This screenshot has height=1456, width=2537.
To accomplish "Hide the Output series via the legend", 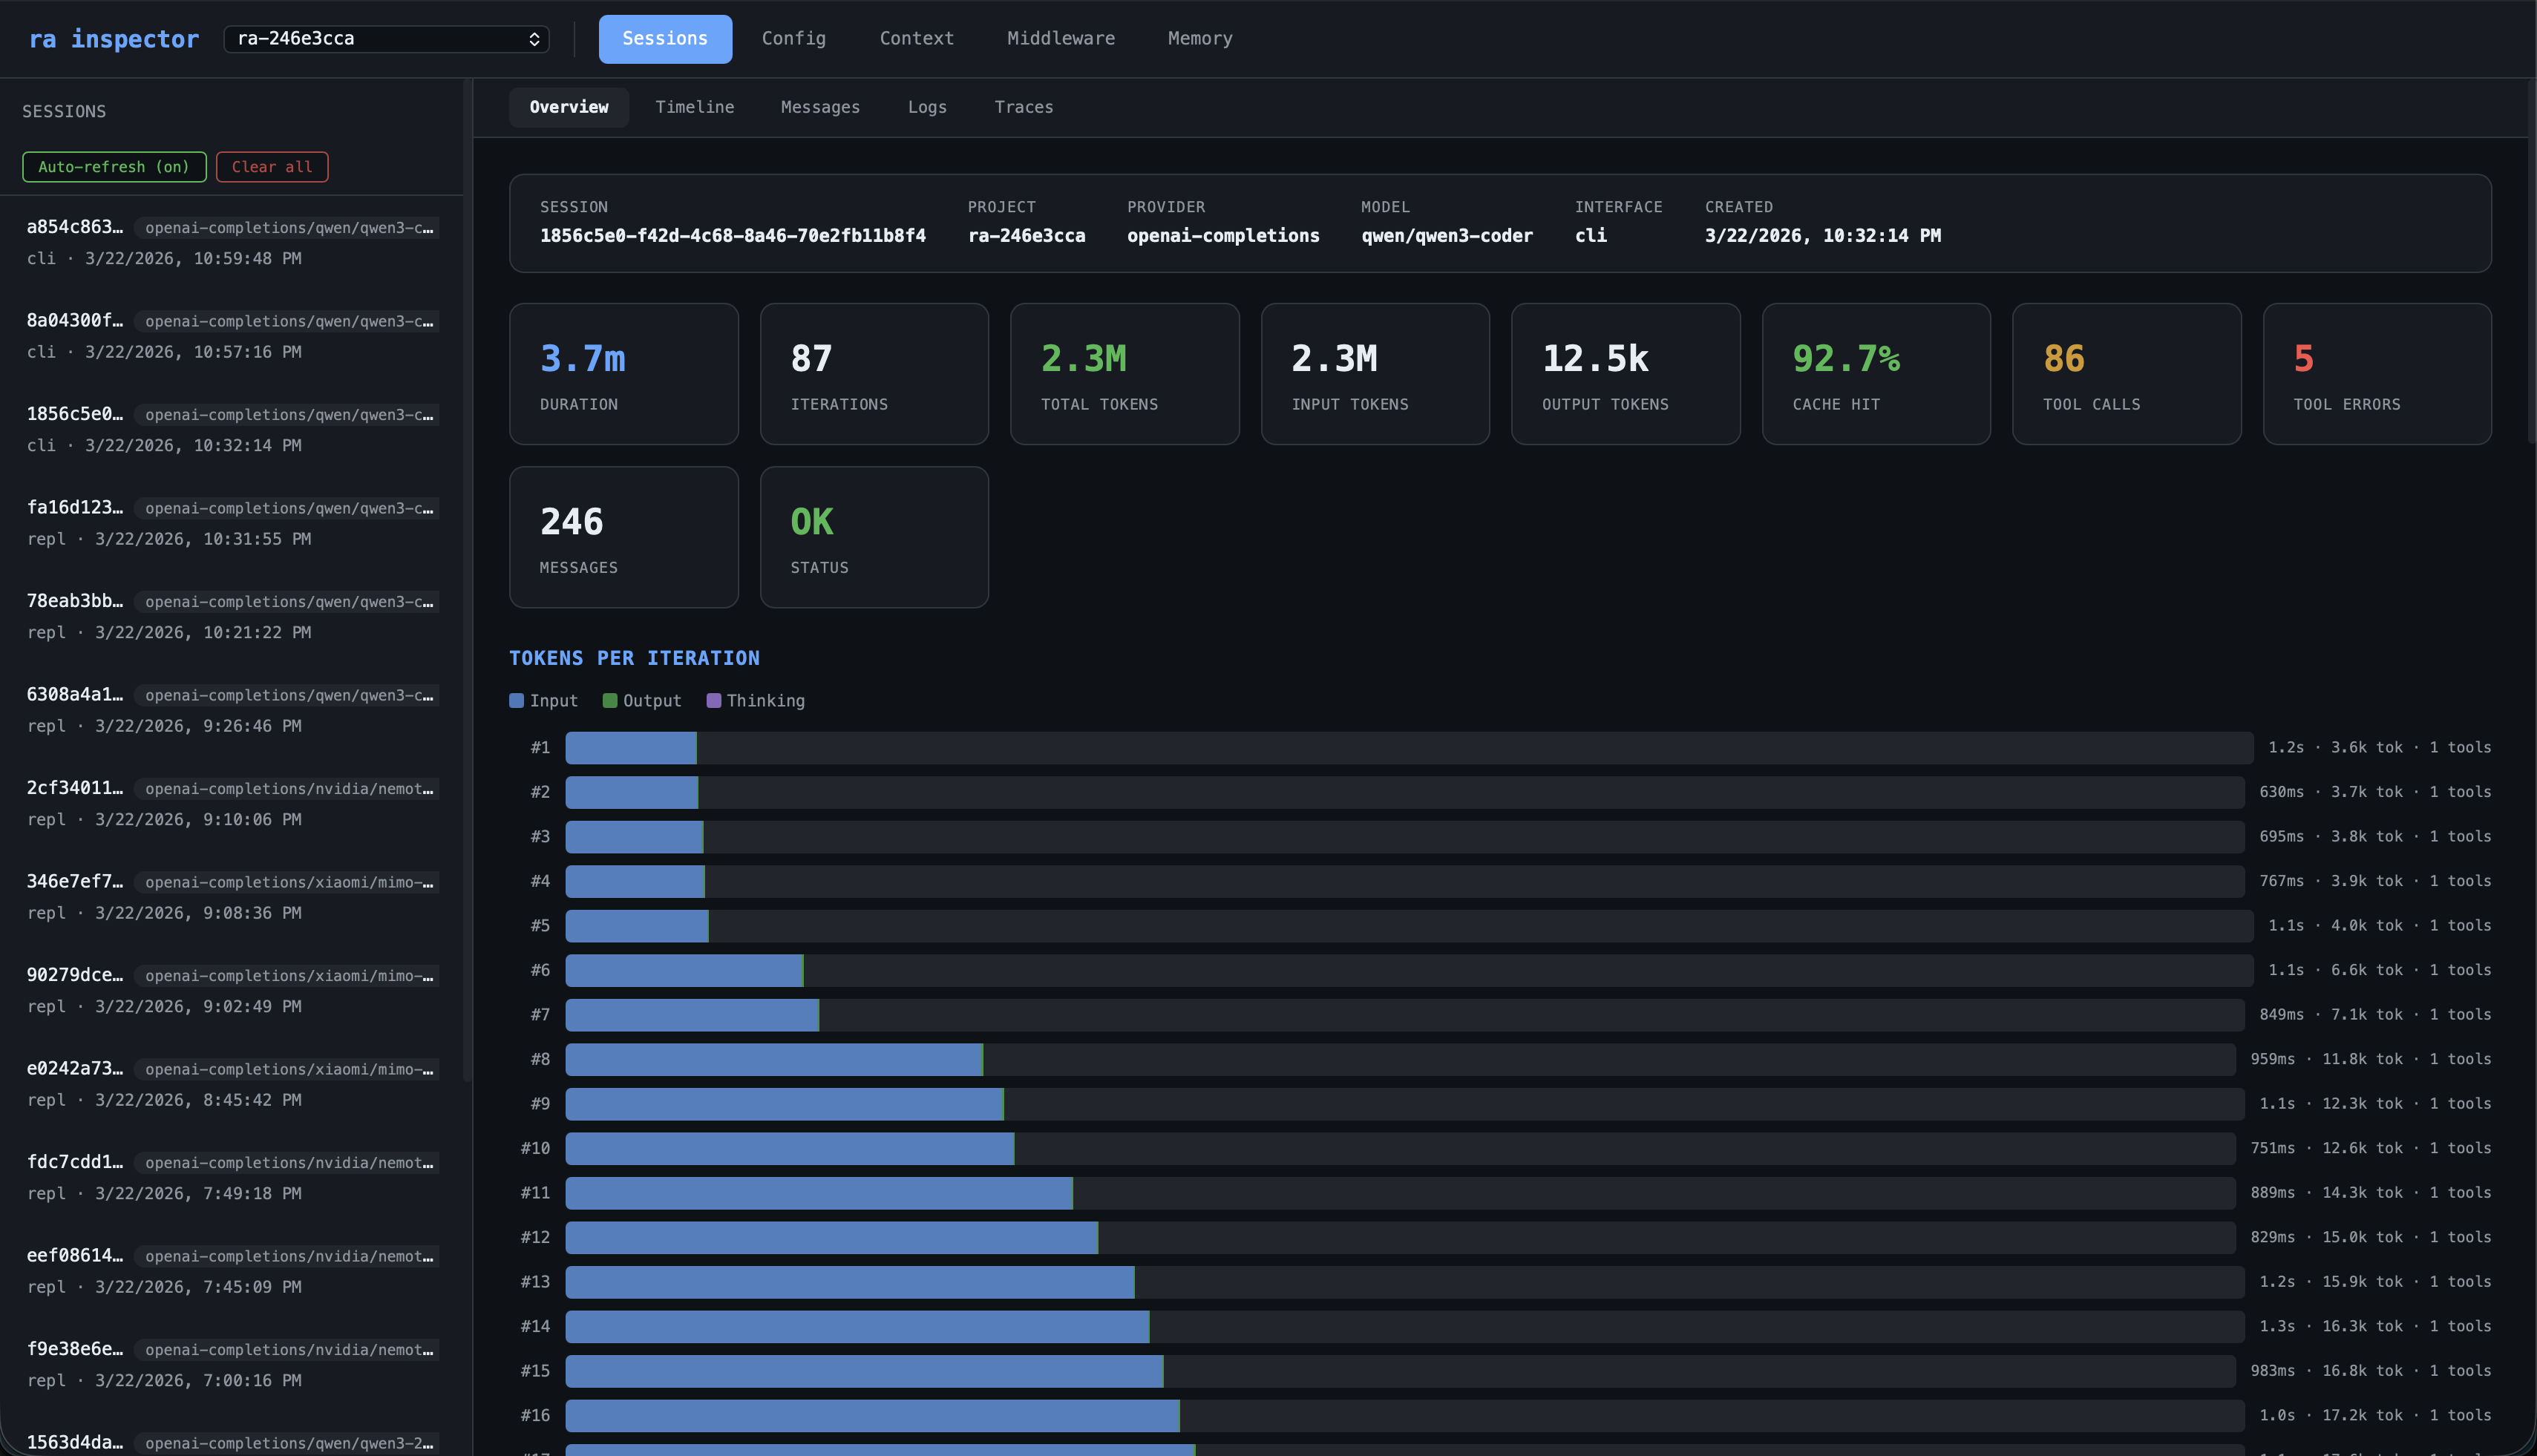I will [x=641, y=700].
